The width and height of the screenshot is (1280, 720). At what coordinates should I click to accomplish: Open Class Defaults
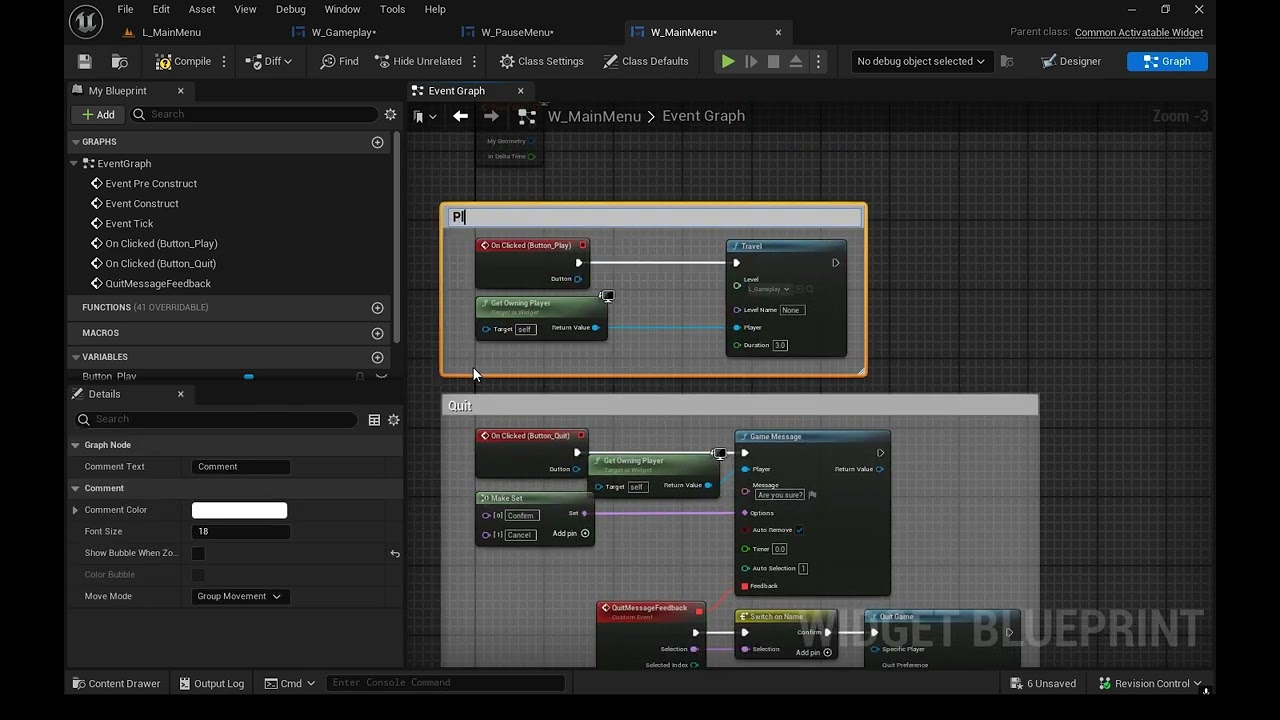click(646, 61)
